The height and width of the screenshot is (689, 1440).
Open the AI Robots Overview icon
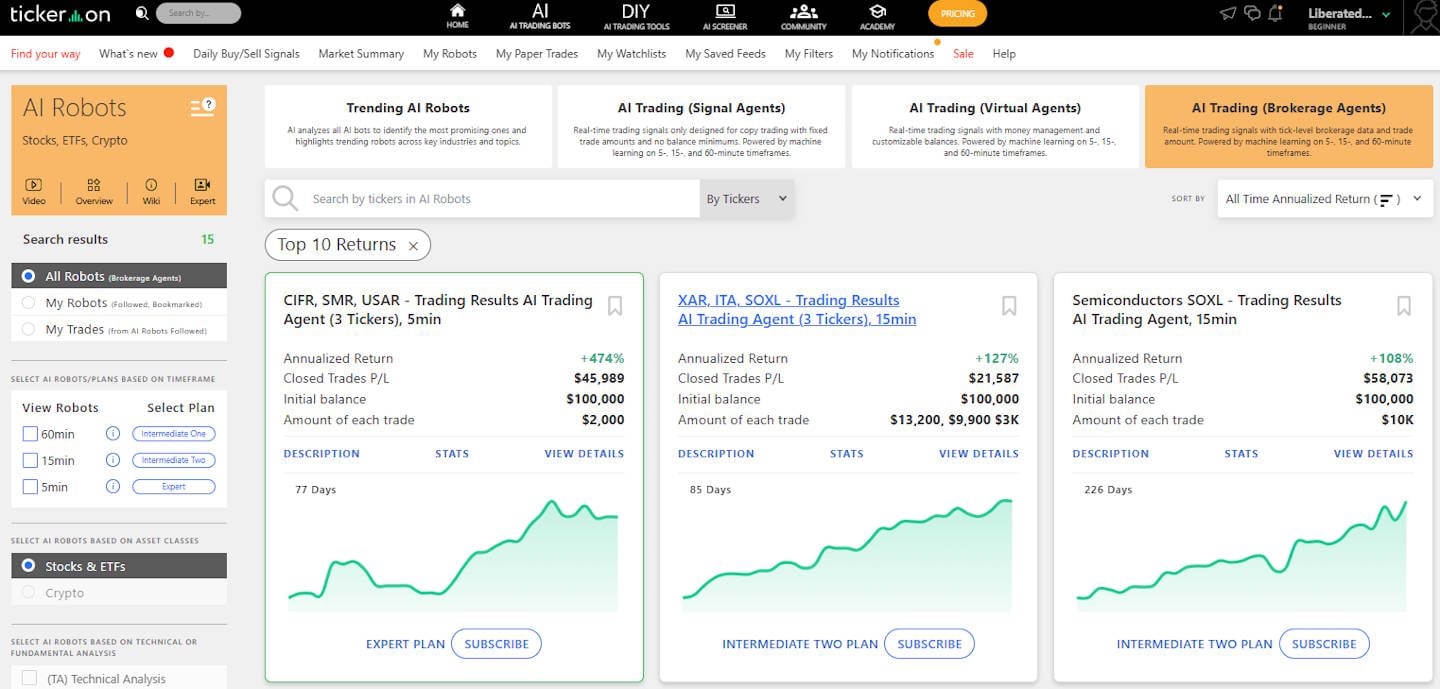94,191
